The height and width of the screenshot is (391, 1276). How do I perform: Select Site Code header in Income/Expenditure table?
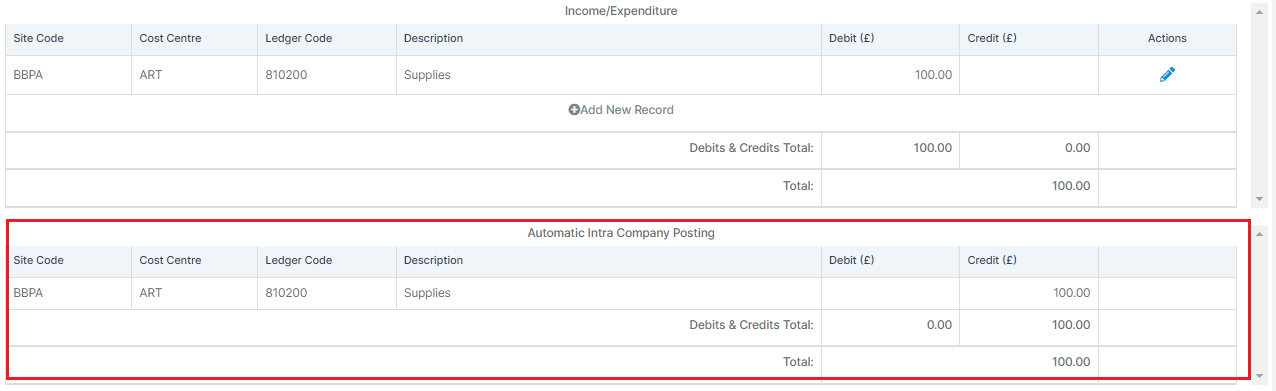(x=38, y=38)
